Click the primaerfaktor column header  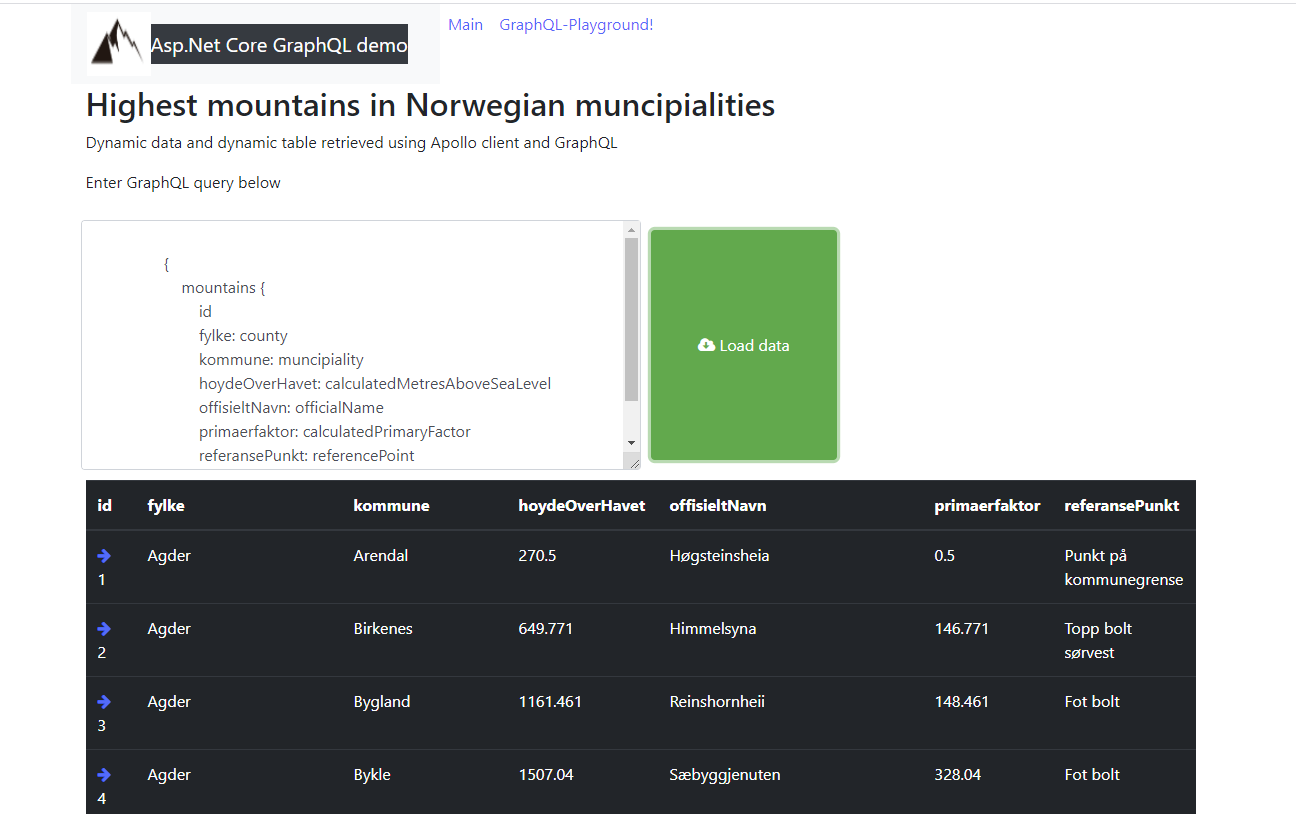point(987,506)
